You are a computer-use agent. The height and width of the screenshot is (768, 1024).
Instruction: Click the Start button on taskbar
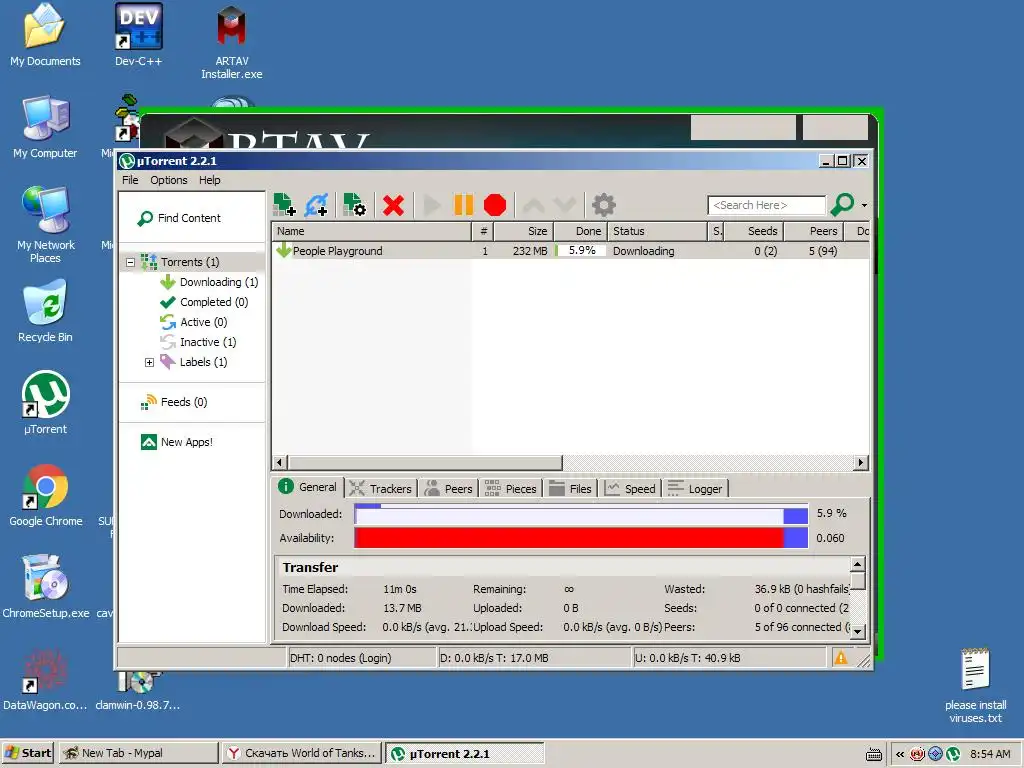pyautogui.click(x=28, y=753)
